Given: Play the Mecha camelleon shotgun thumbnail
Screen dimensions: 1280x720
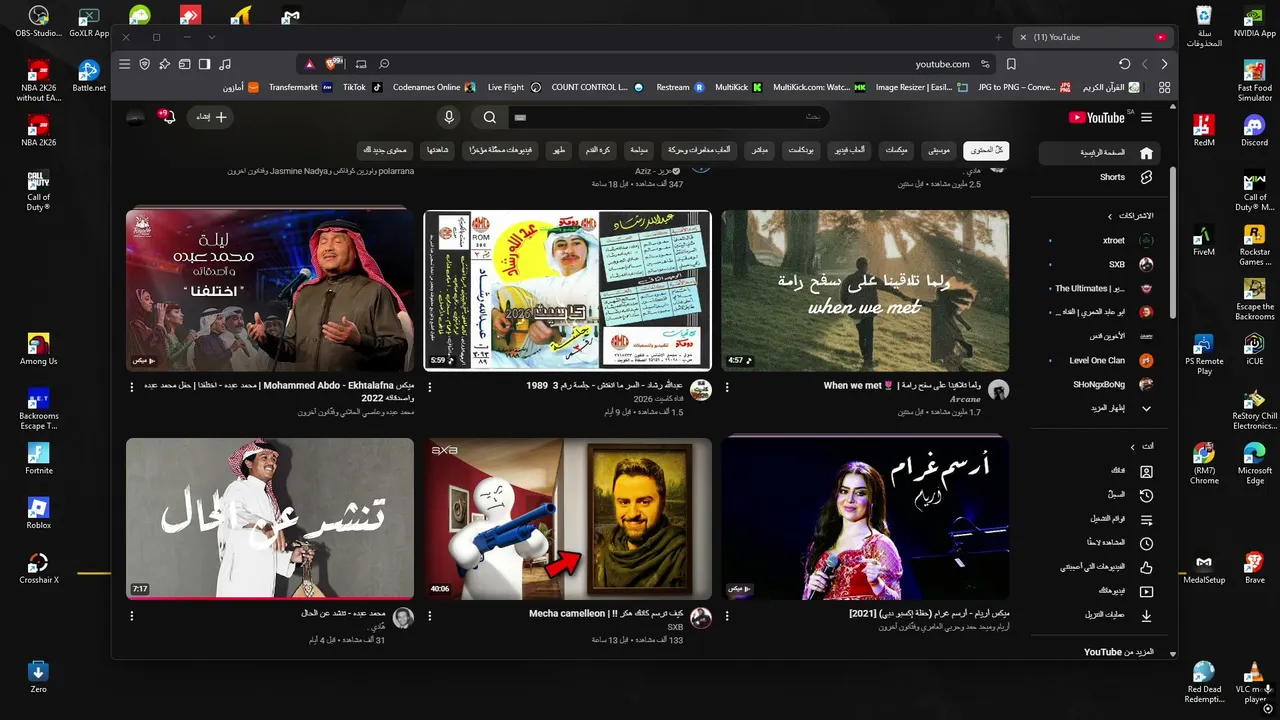Looking at the screenshot, I should click(x=568, y=519).
